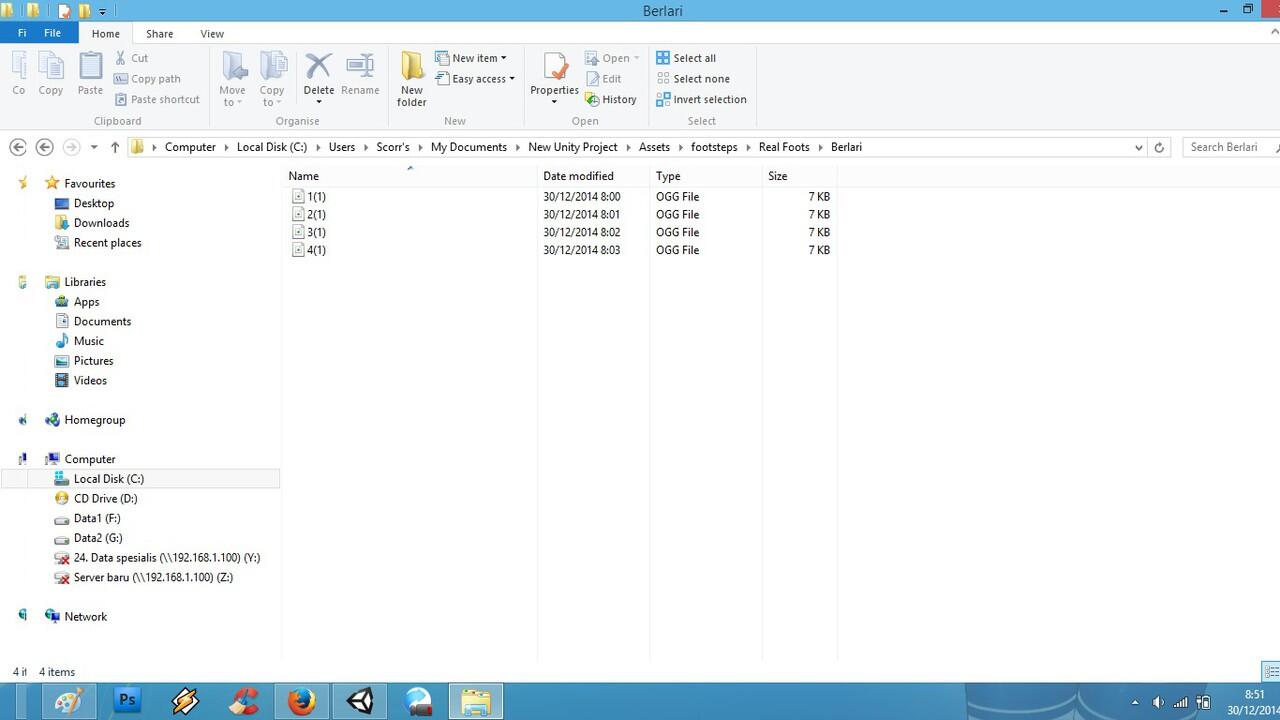Select the 3(1) OGG file icon

(298, 232)
